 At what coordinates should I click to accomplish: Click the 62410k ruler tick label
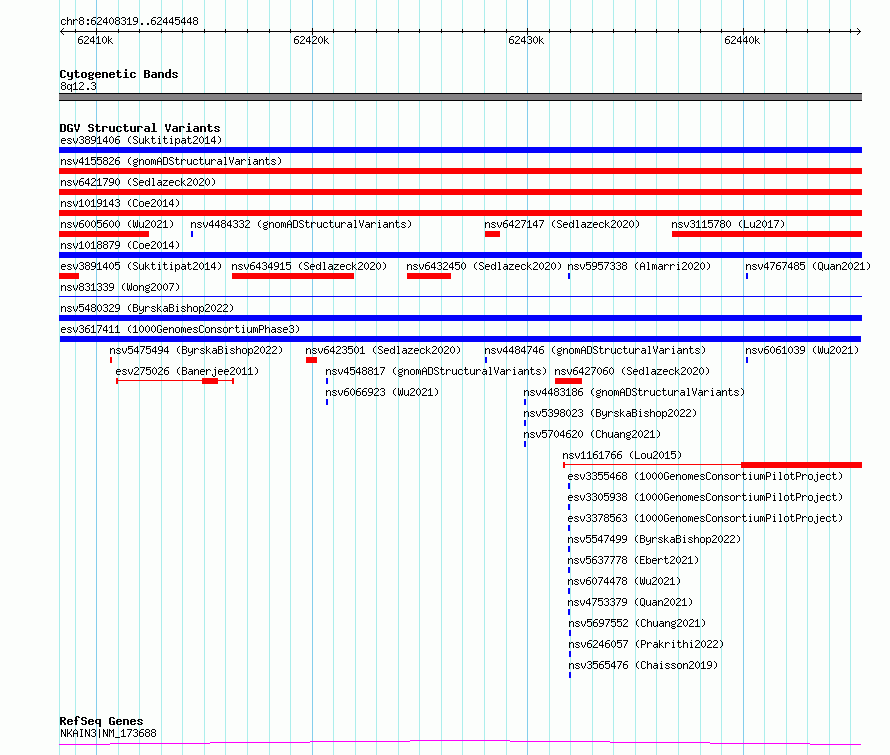click(95, 40)
